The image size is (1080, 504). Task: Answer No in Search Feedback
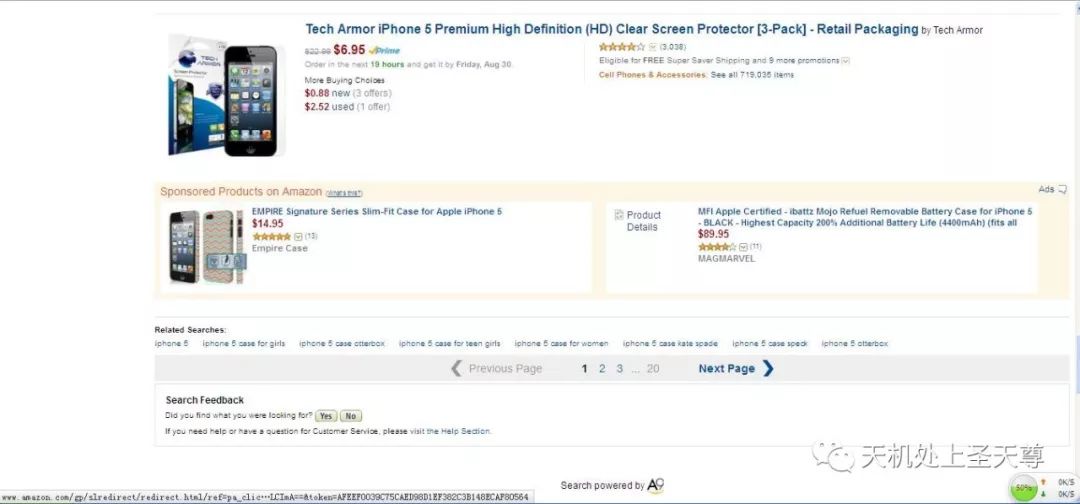pyautogui.click(x=350, y=415)
